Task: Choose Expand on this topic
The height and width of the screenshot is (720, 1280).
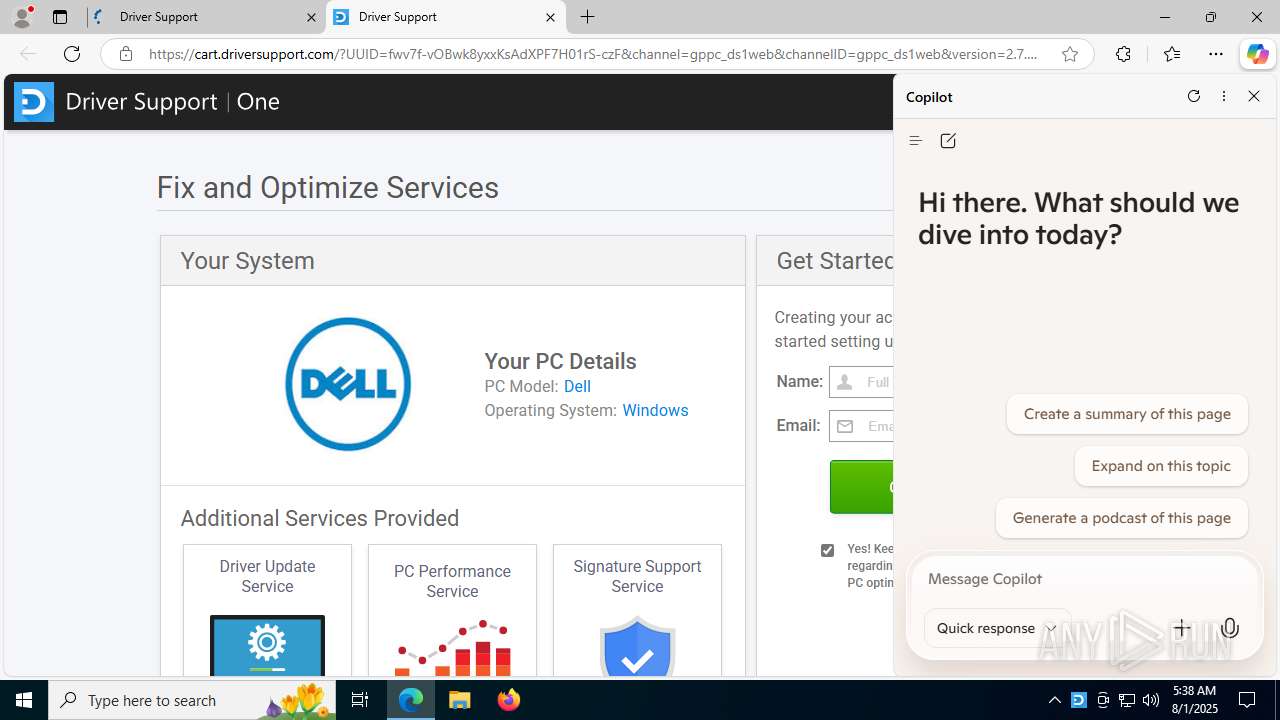Action: [1161, 466]
